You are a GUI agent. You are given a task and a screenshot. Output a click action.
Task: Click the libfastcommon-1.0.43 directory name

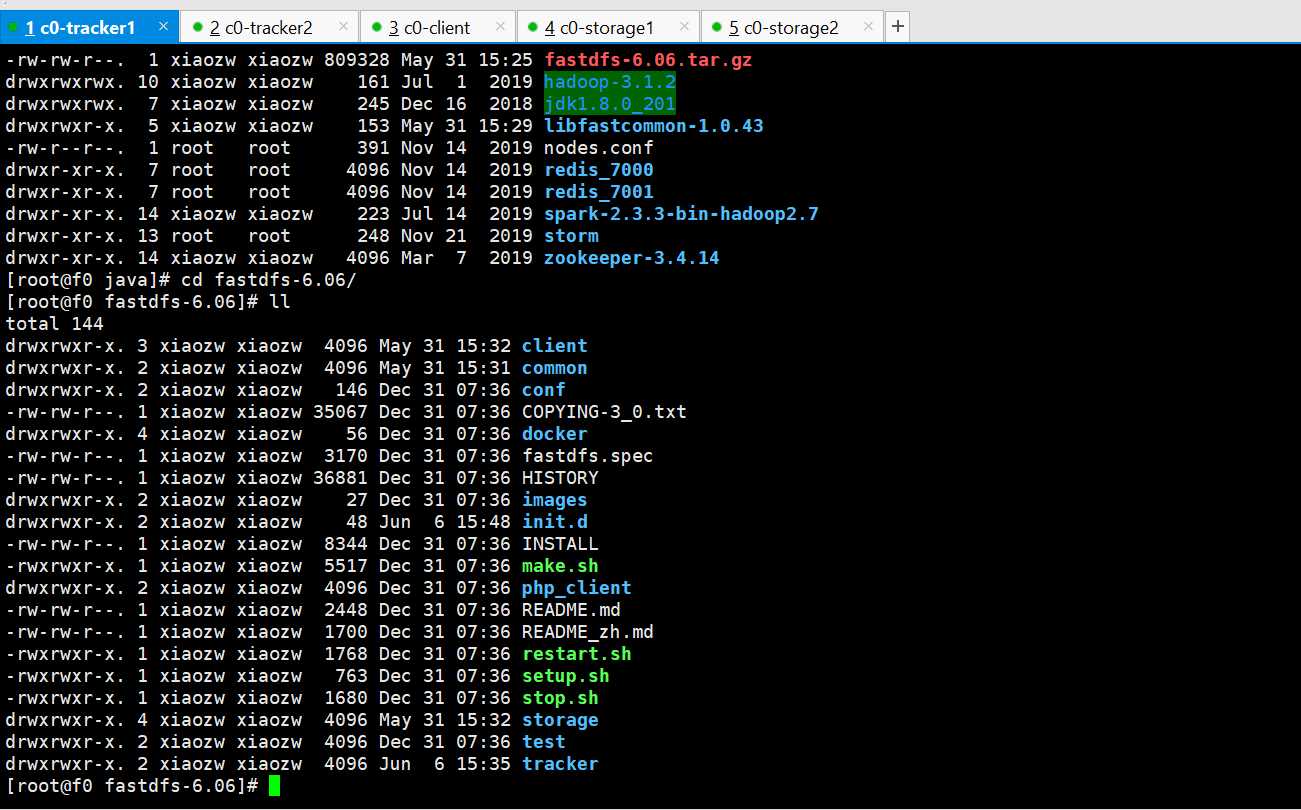[654, 126]
